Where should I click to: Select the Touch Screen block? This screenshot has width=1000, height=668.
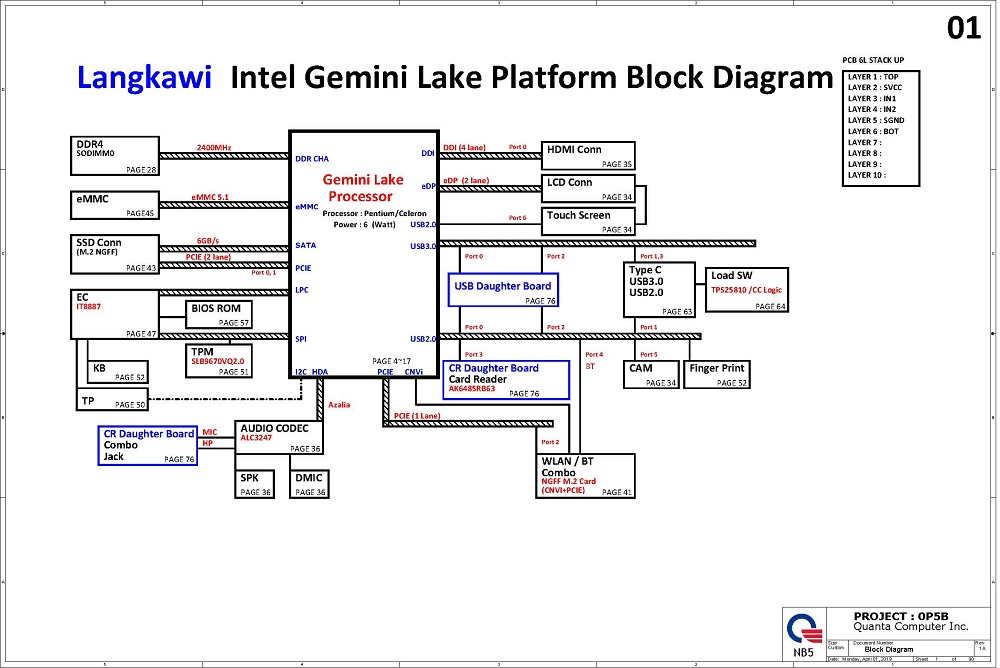coord(588,221)
